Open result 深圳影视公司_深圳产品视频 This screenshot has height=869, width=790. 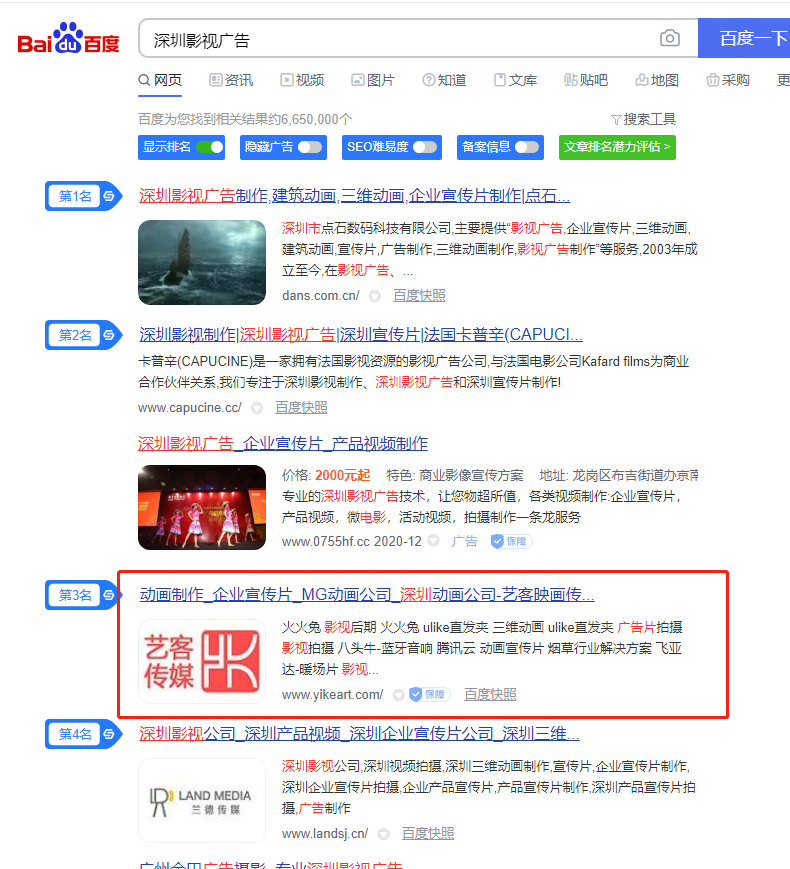tap(359, 734)
